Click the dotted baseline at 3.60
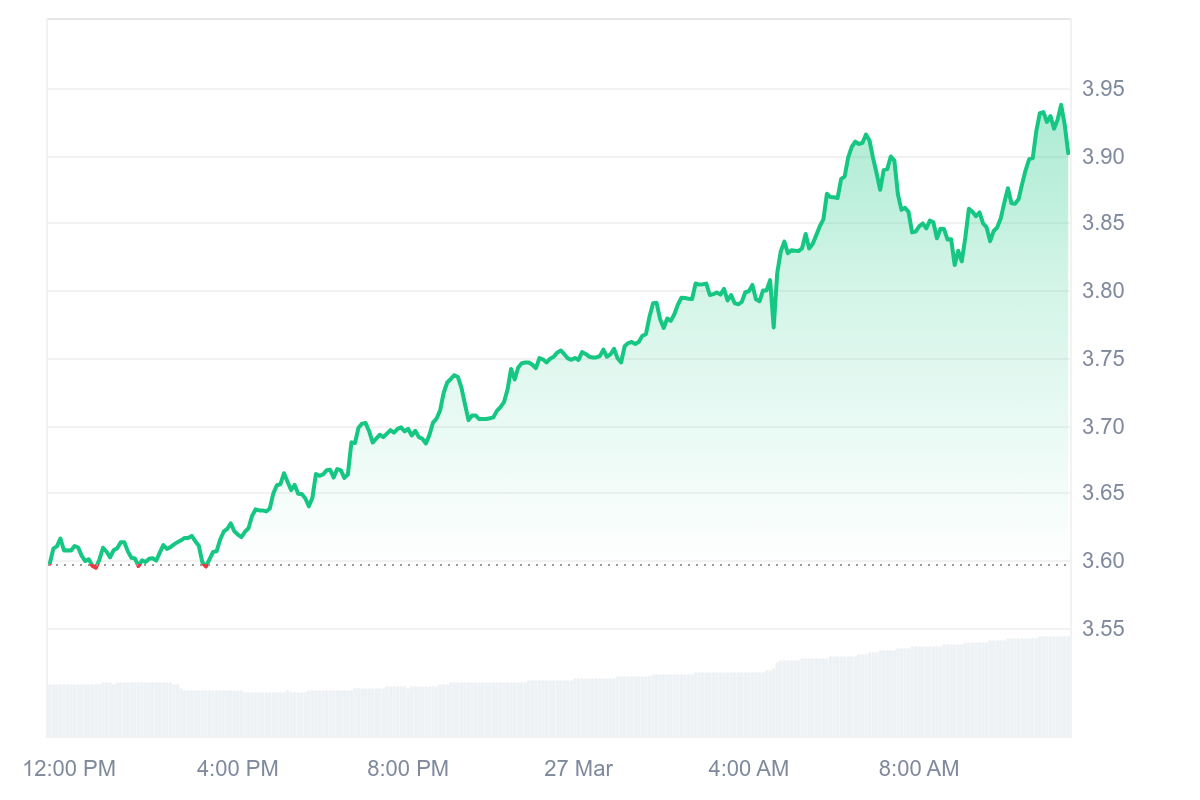Viewport: 1200px width, 800px height. click(x=560, y=564)
